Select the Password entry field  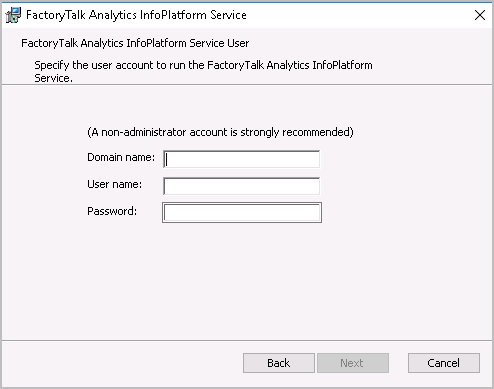click(242, 213)
